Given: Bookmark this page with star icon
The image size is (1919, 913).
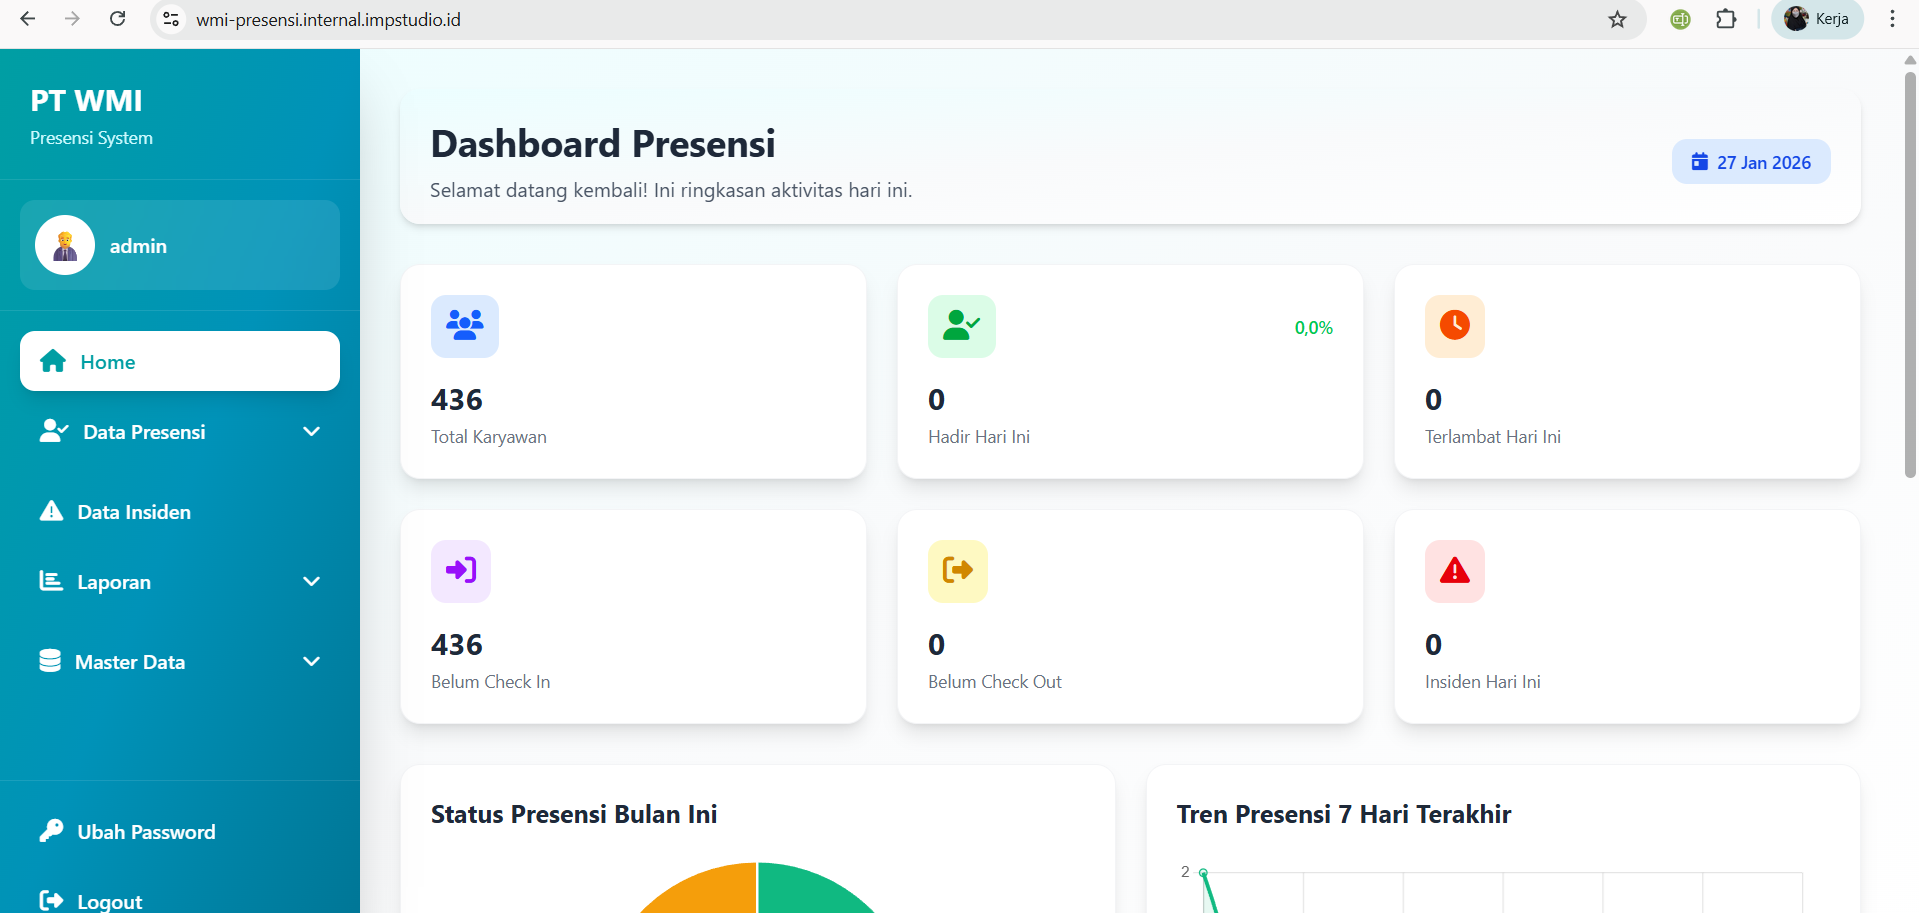Looking at the screenshot, I should click(x=1617, y=20).
